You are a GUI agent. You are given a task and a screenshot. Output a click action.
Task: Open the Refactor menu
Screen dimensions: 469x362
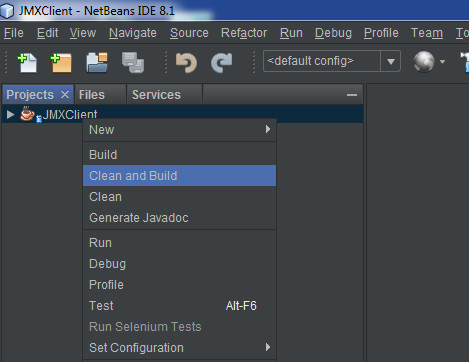click(244, 33)
